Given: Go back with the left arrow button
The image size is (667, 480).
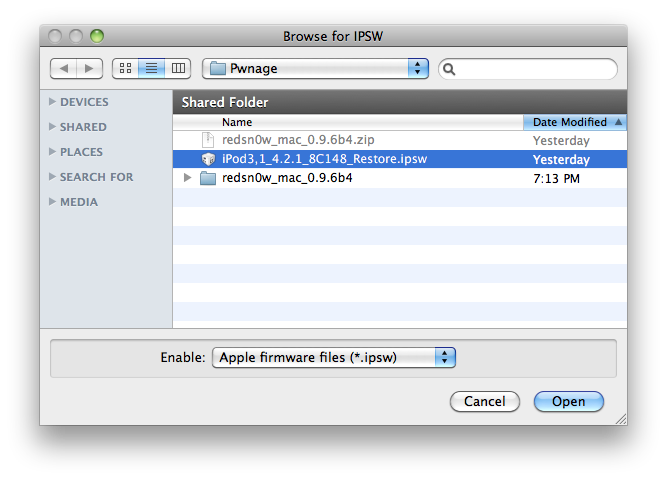Looking at the screenshot, I should (63, 69).
